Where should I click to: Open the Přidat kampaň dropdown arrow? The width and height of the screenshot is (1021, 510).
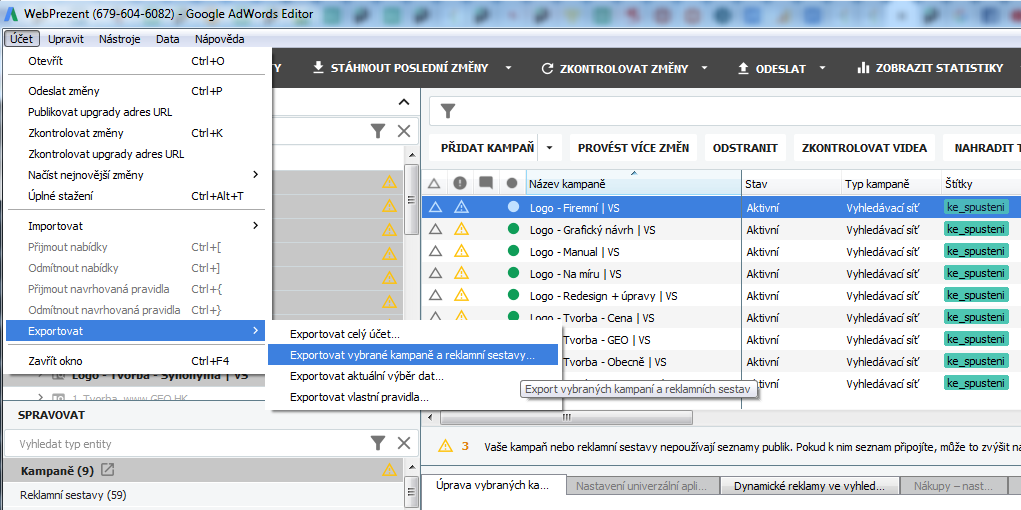tap(550, 148)
